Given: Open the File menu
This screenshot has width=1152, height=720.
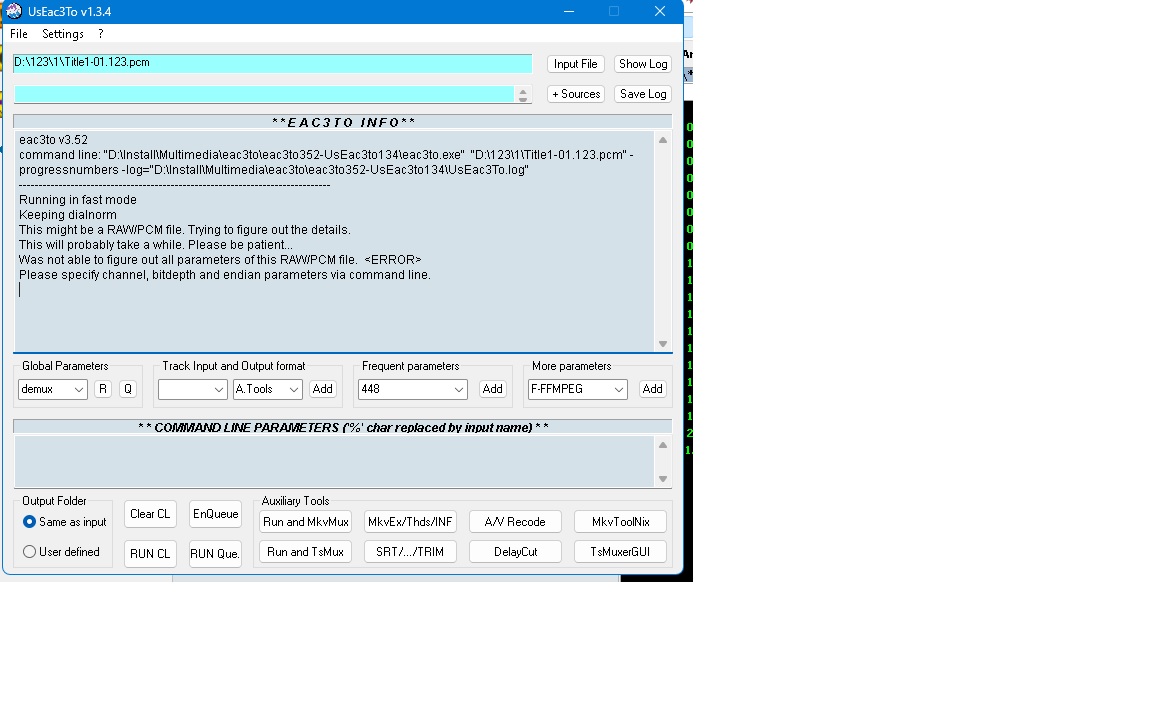Looking at the screenshot, I should (x=19, y=34).
